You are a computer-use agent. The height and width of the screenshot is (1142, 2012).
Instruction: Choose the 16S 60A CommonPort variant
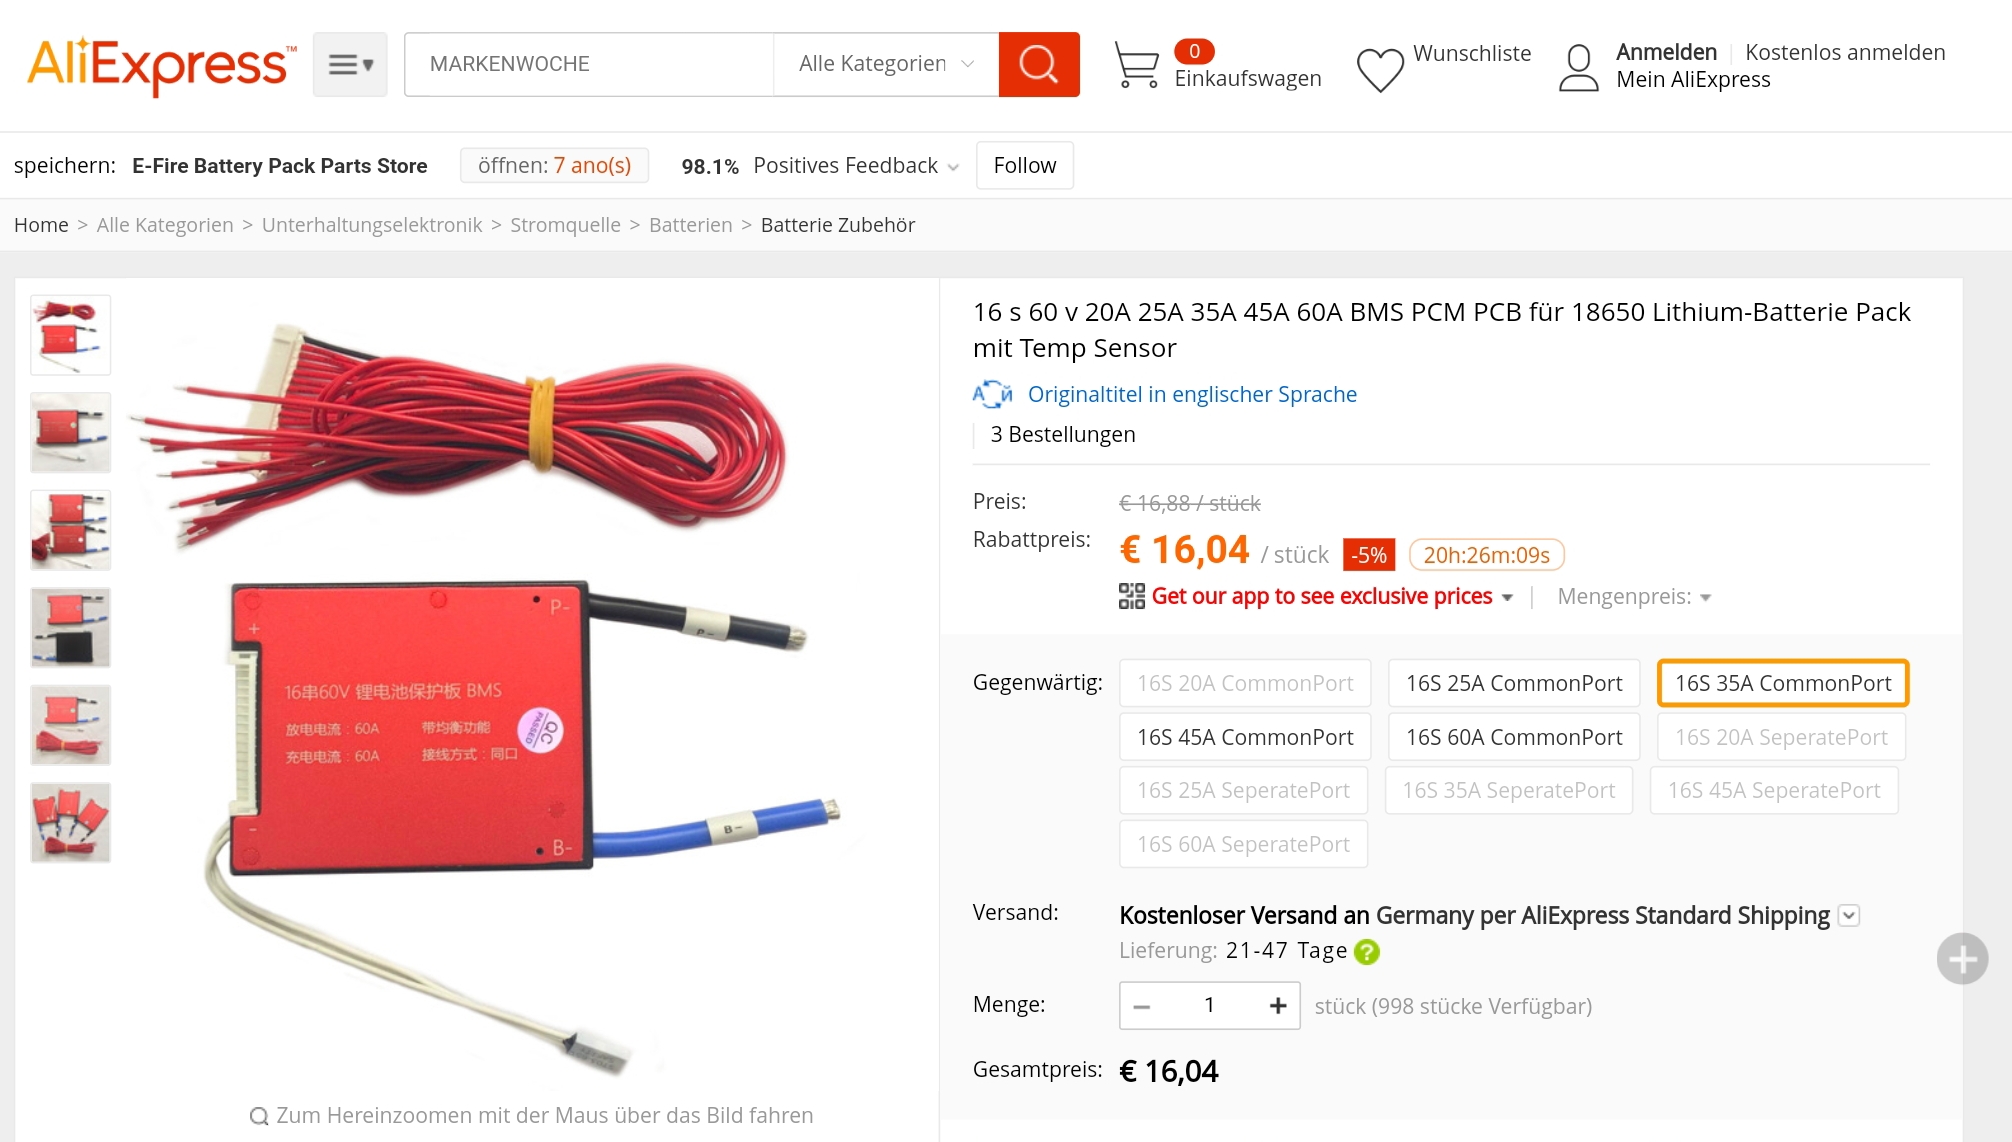[1514, 737]
